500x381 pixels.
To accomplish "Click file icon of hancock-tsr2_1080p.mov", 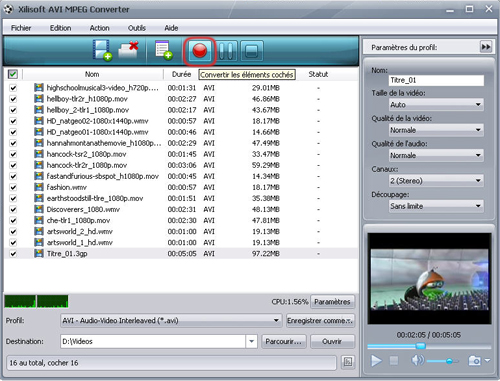I will pyautogui.click(x=39, y=154).
